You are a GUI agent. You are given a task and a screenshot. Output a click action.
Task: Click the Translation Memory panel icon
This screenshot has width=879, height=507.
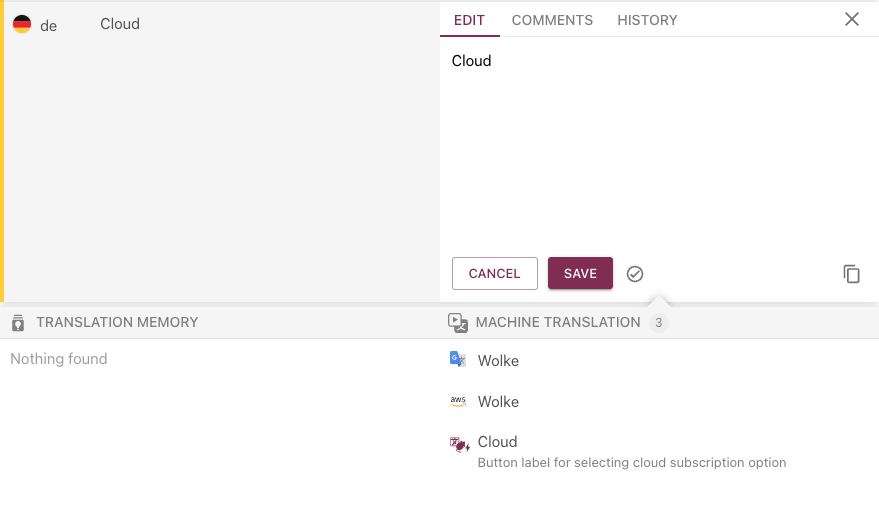tap(18, 323)
